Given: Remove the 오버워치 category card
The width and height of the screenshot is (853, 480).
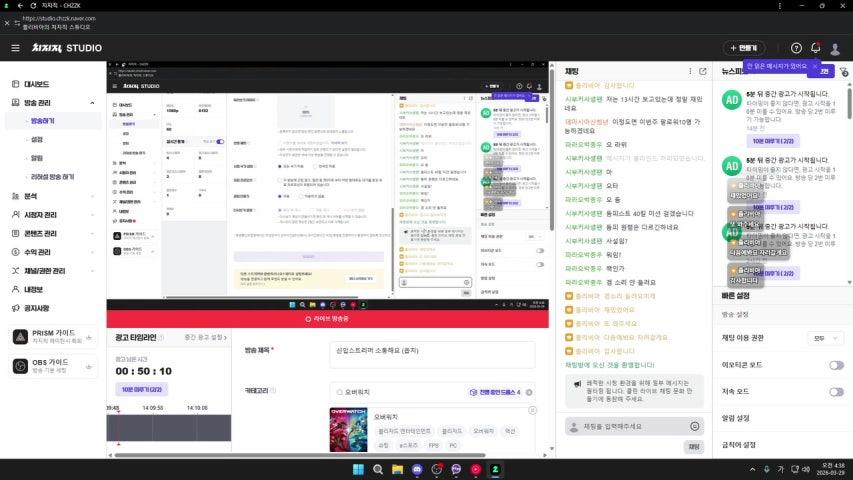Looking at the screenshot, I should [x=533, y=410].
